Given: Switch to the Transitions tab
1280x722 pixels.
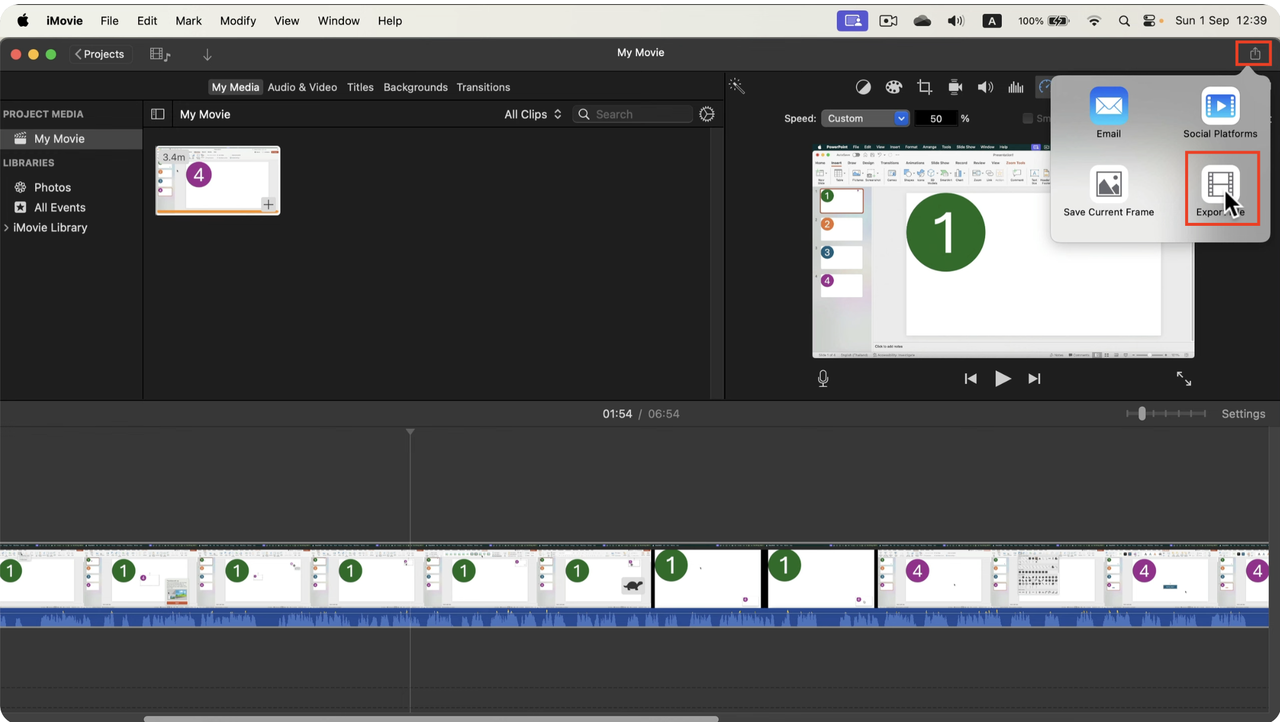Looking at the screenshot, I should coord(483,87).
